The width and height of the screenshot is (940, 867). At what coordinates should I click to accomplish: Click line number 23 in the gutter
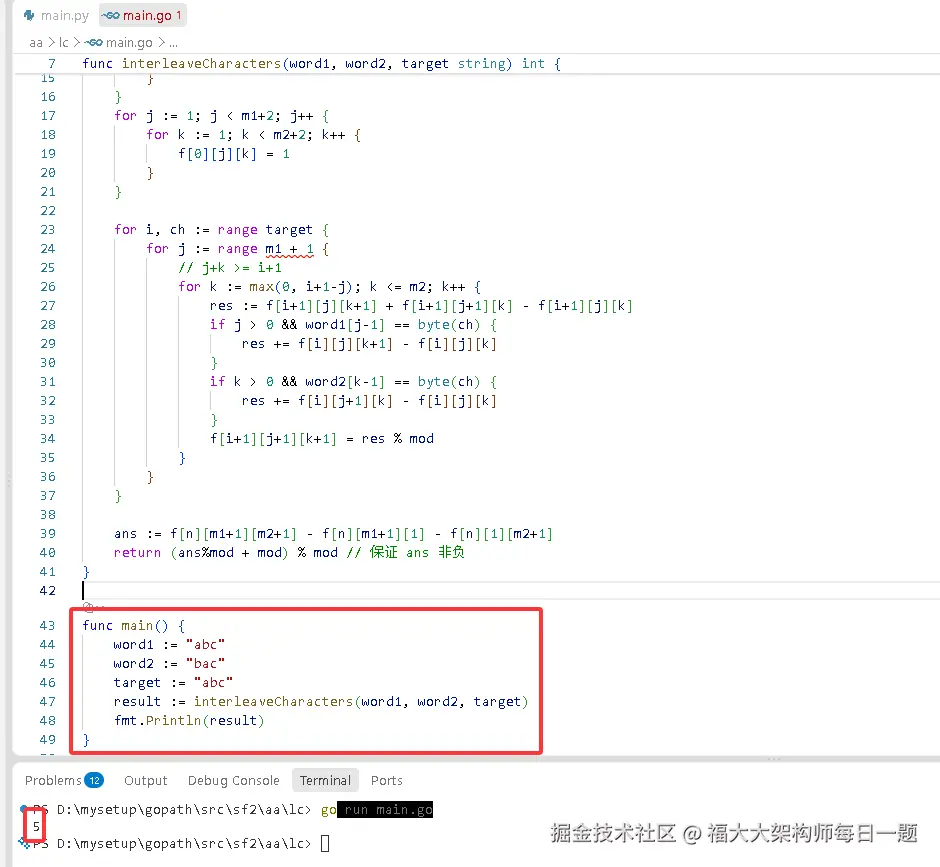pos(48,230)
